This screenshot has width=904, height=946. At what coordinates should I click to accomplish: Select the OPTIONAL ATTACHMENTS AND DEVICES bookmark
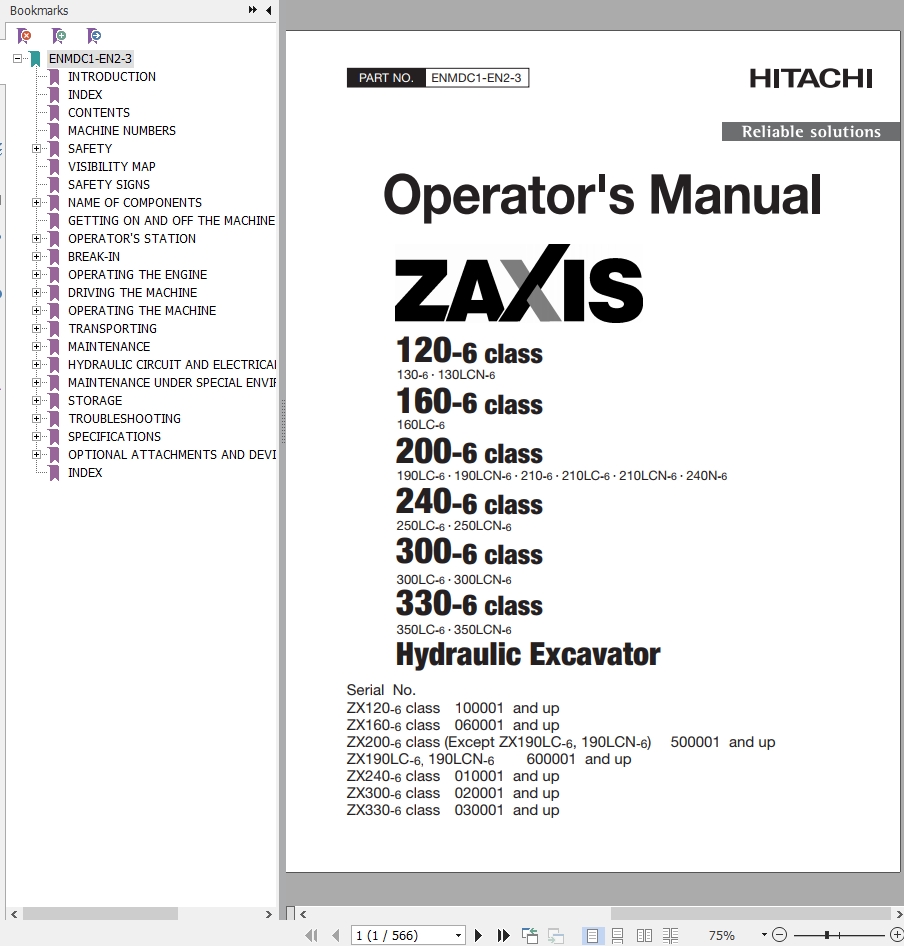point(171,455)
